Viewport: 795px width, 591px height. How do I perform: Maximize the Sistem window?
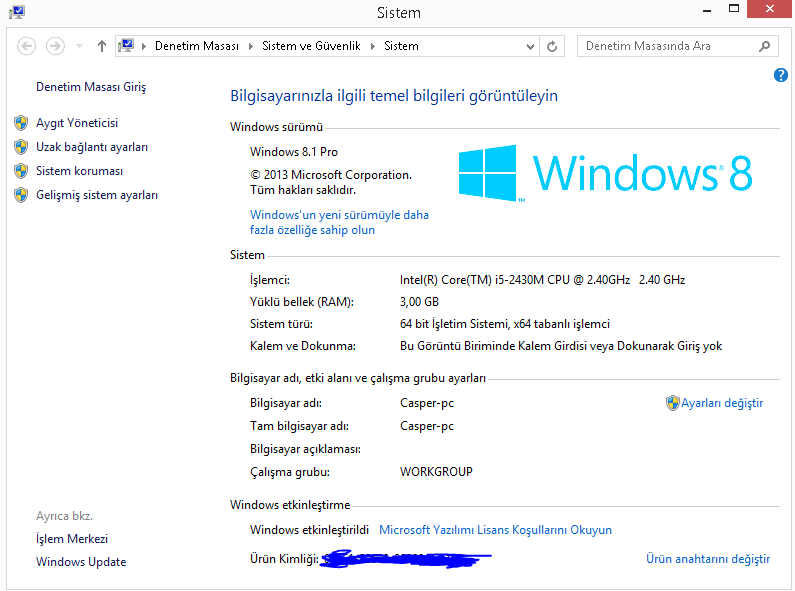click(734, 9)
